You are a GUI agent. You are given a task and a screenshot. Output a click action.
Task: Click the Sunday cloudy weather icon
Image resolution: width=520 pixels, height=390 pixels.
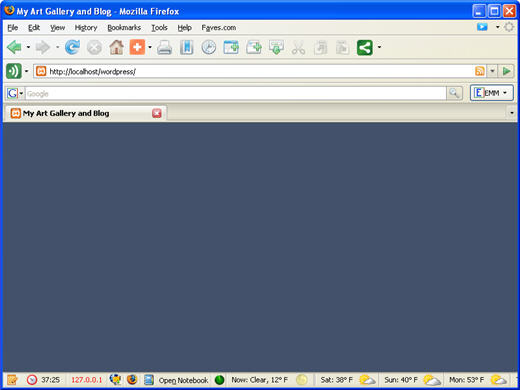[x=432, y=380]
